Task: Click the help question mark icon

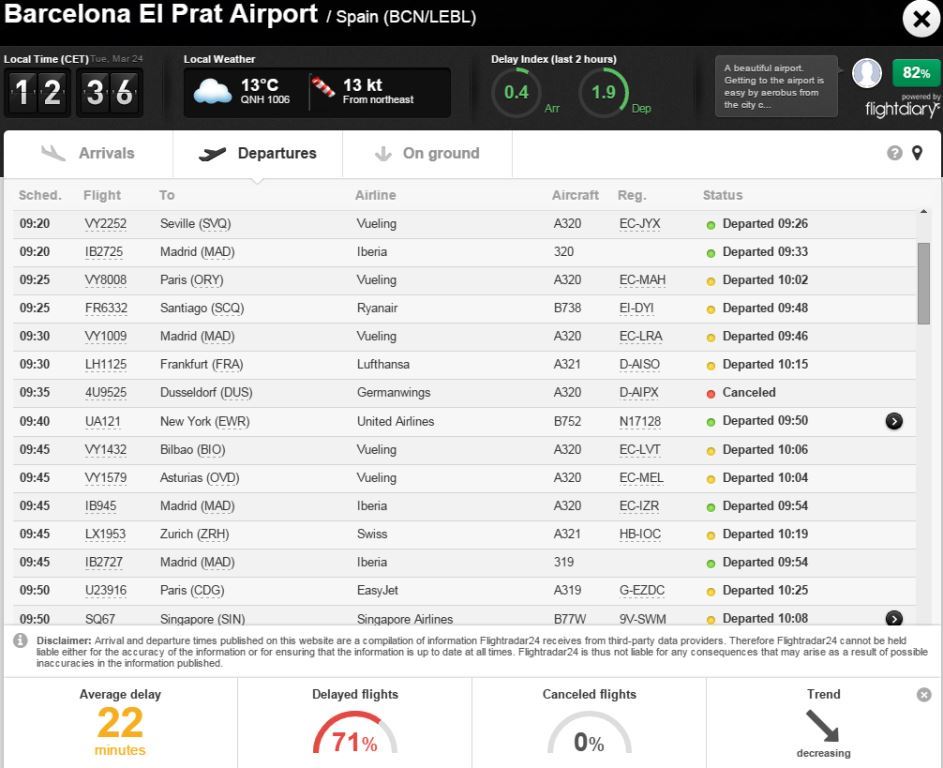Action: tap(894, 153)
